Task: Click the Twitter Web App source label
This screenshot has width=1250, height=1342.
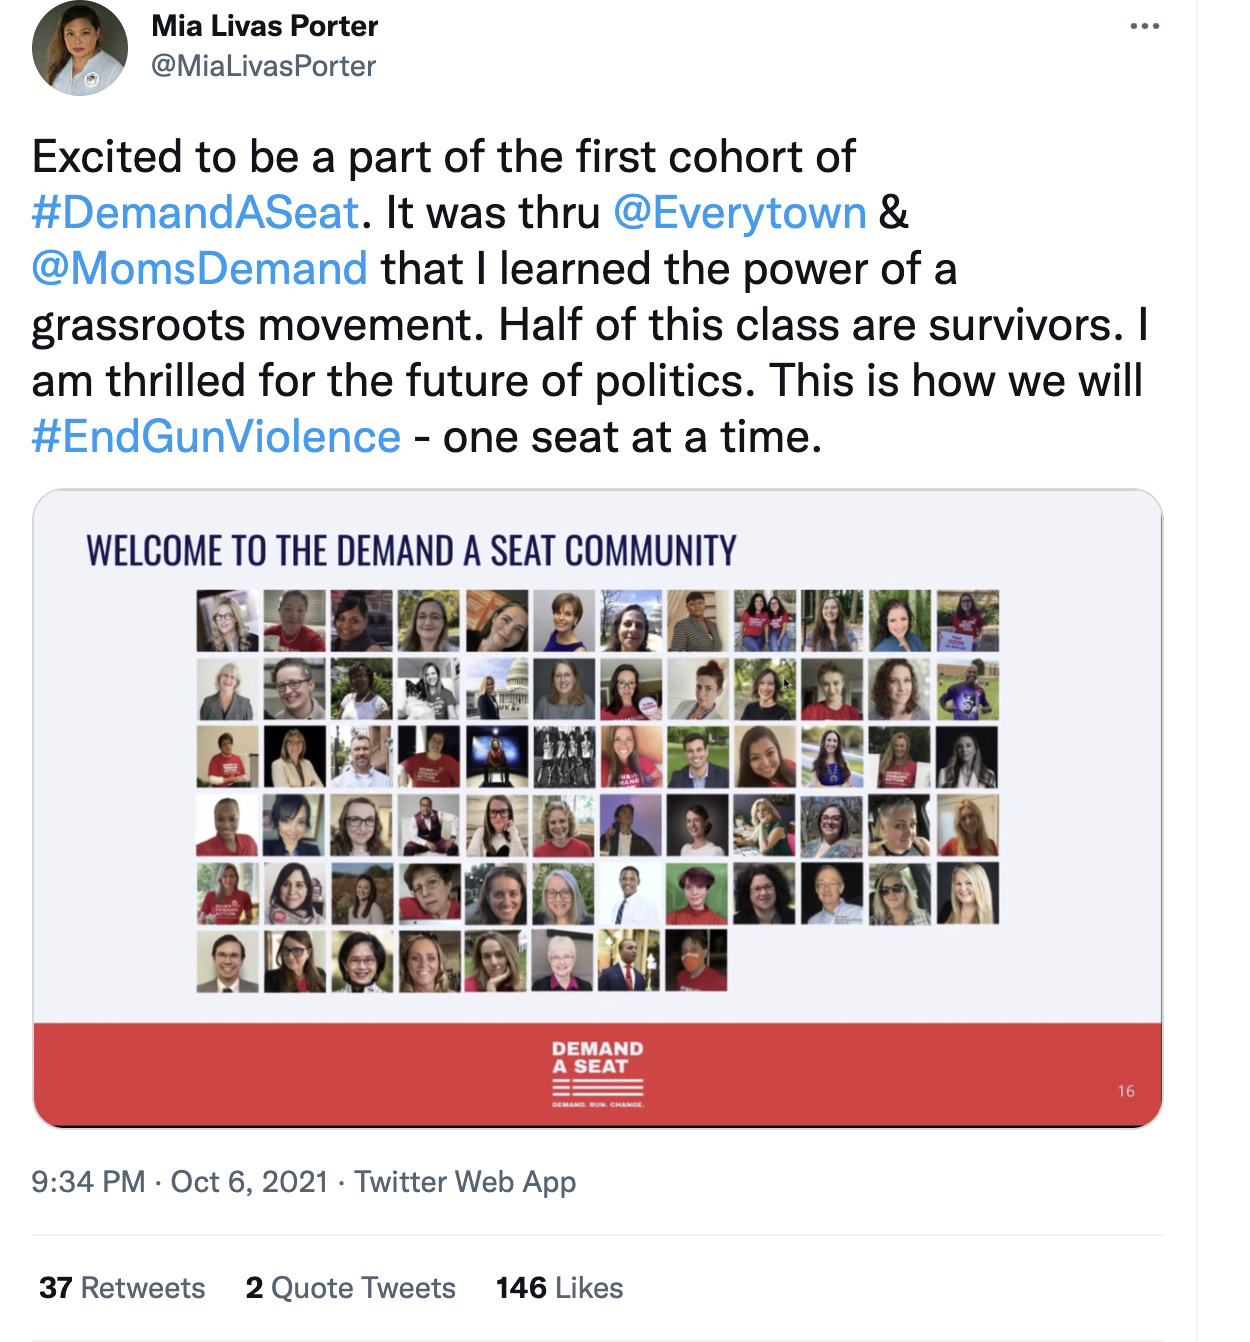Action: coord(467,1182)
